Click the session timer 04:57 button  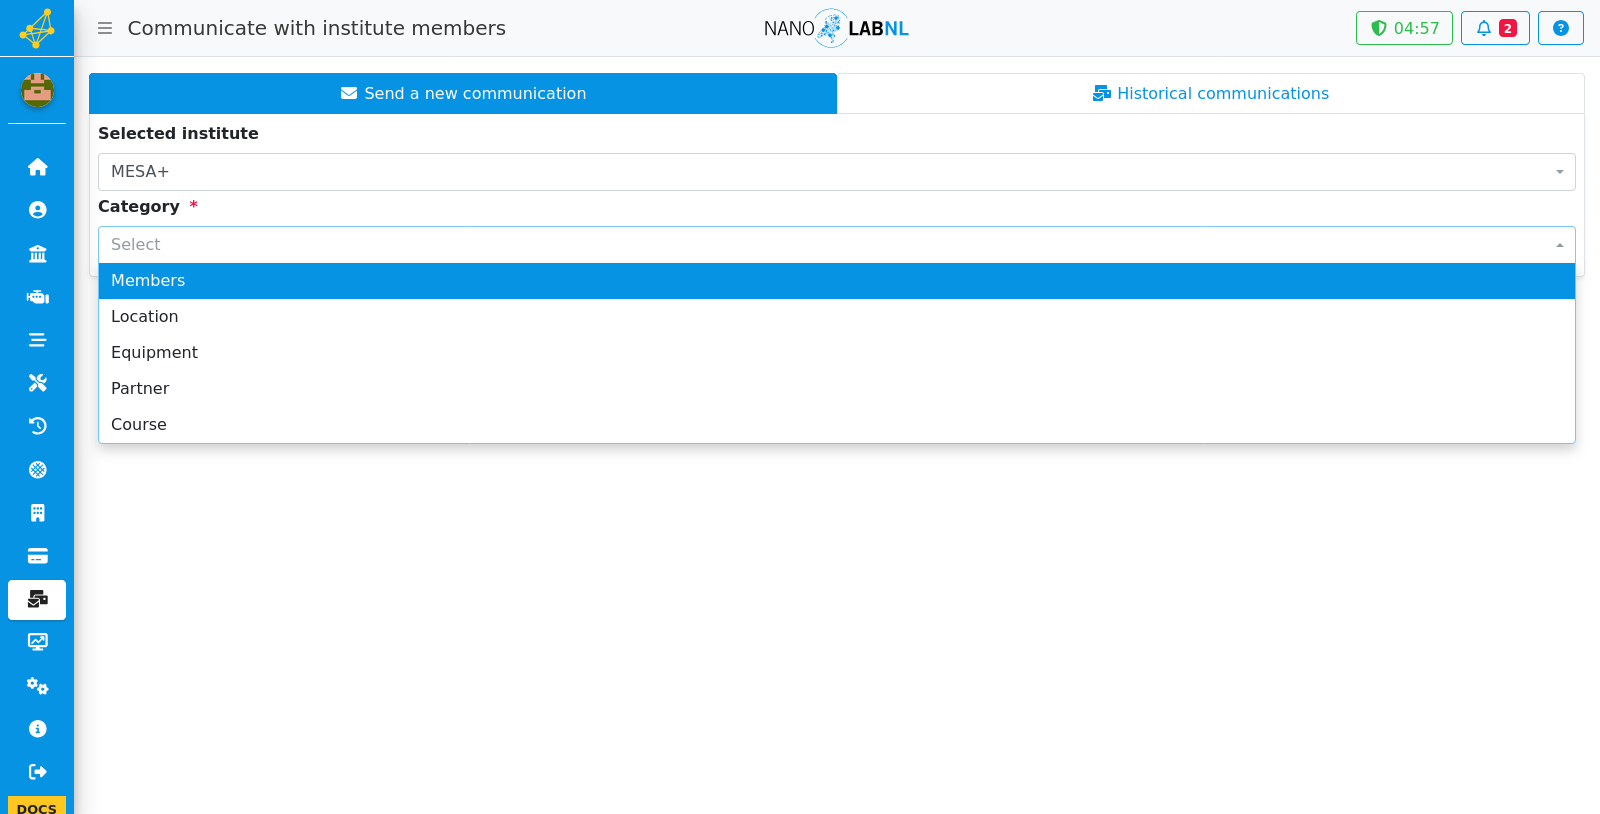[x=1404, y=28]
